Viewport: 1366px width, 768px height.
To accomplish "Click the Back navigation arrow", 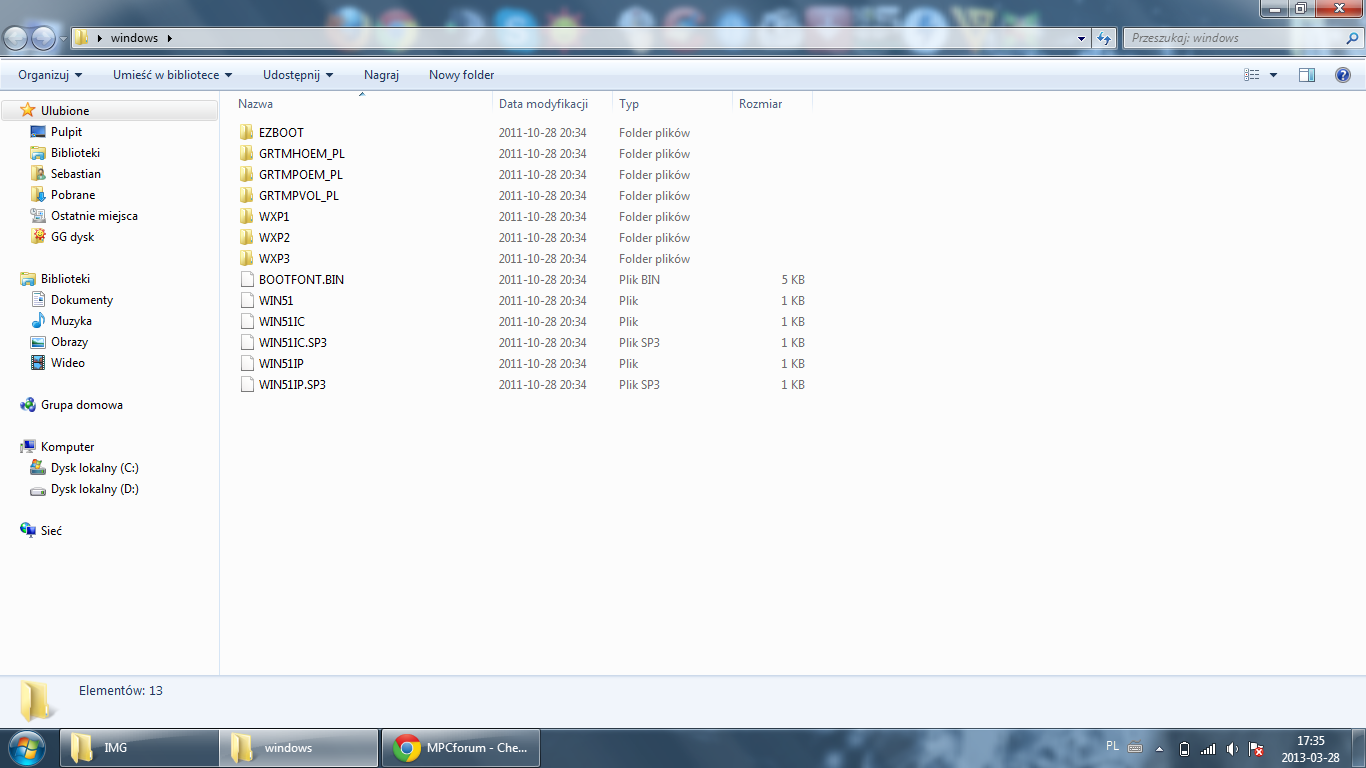I will (x=16, y=38).
